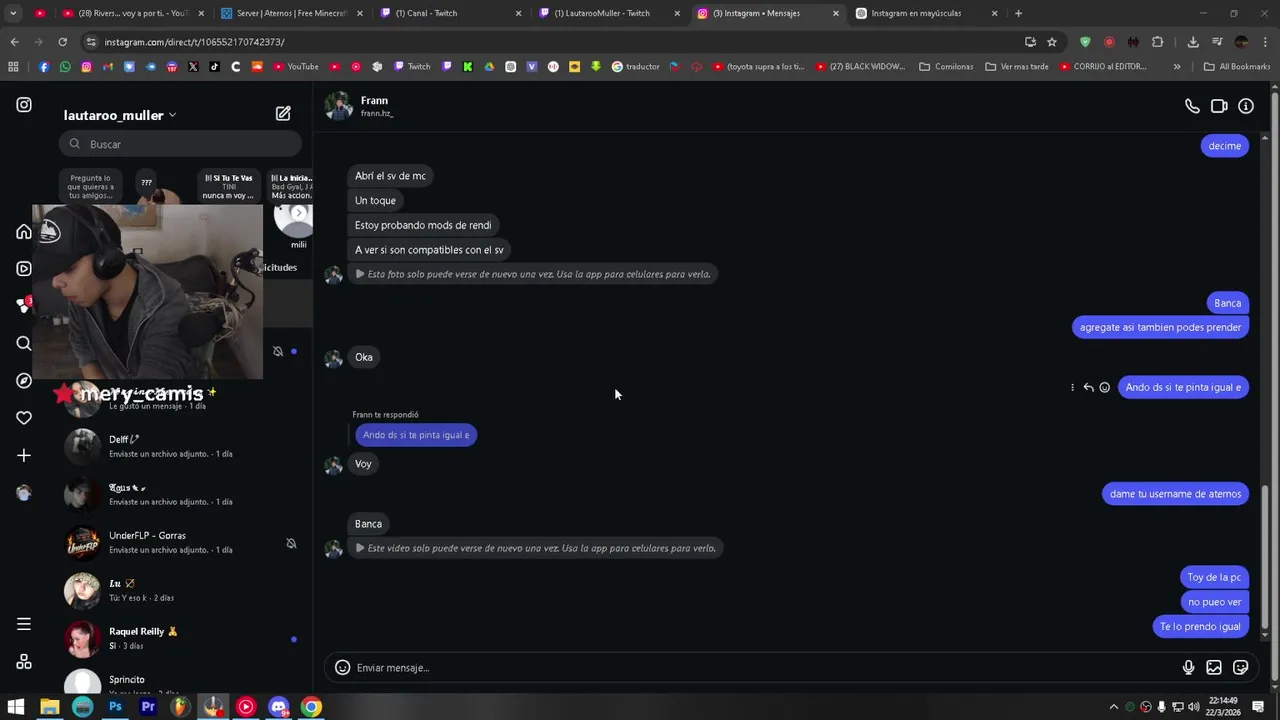Switch to the '(1) Canal - Twitch' tab
Viewport: 1280px width, 720px height.
click(450, 13)
